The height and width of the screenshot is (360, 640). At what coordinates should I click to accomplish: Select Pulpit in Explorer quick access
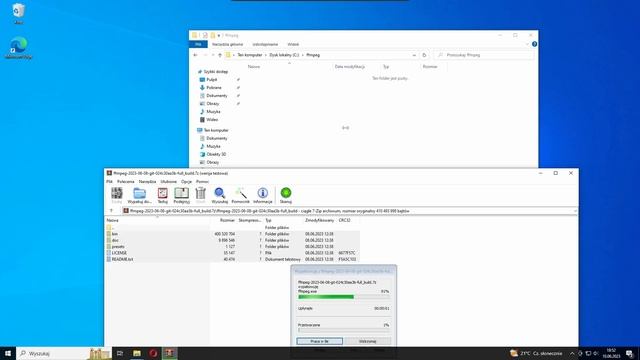tap(212, 80)
